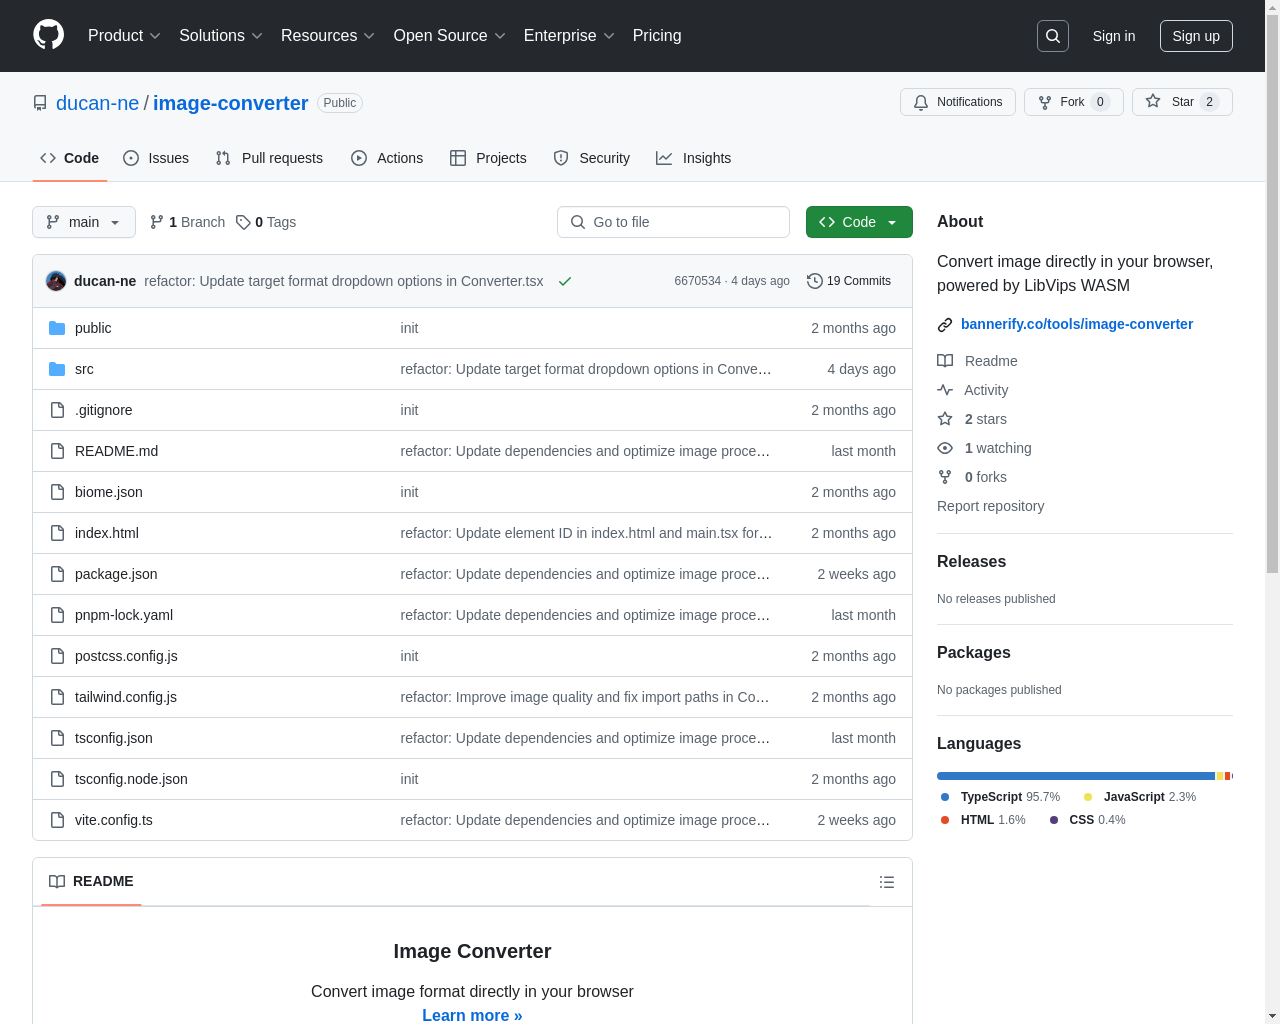Switch to the Insights tab
Image resolution: width=1280 pixels, height=1024 pixels.
coord(693,158)
